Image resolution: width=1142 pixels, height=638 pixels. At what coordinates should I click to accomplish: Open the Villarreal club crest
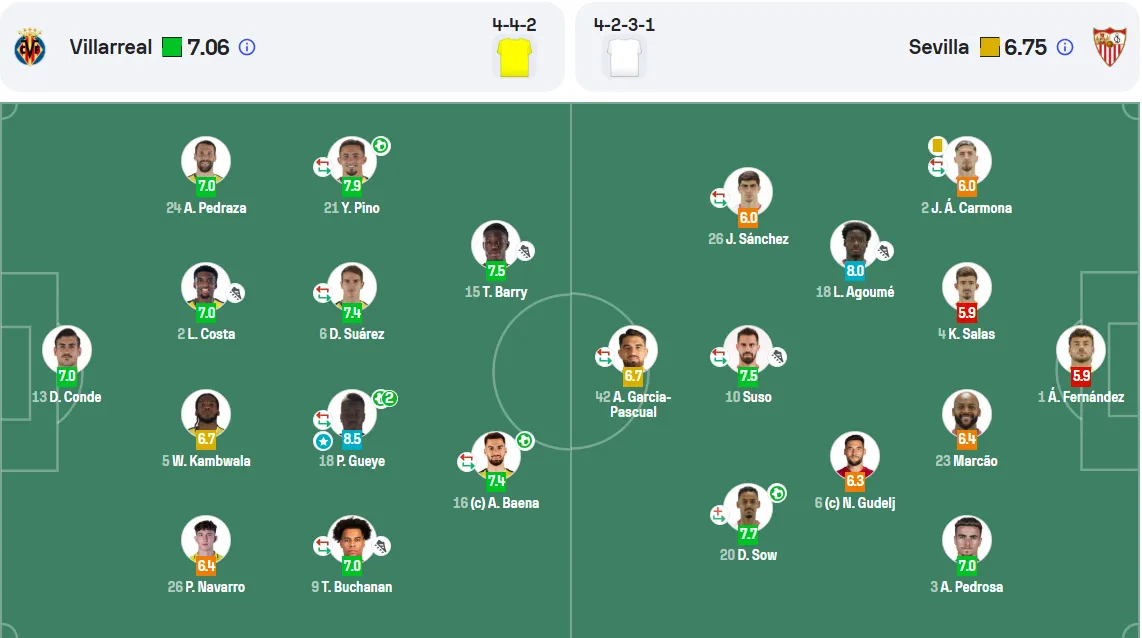coord(30,47)
